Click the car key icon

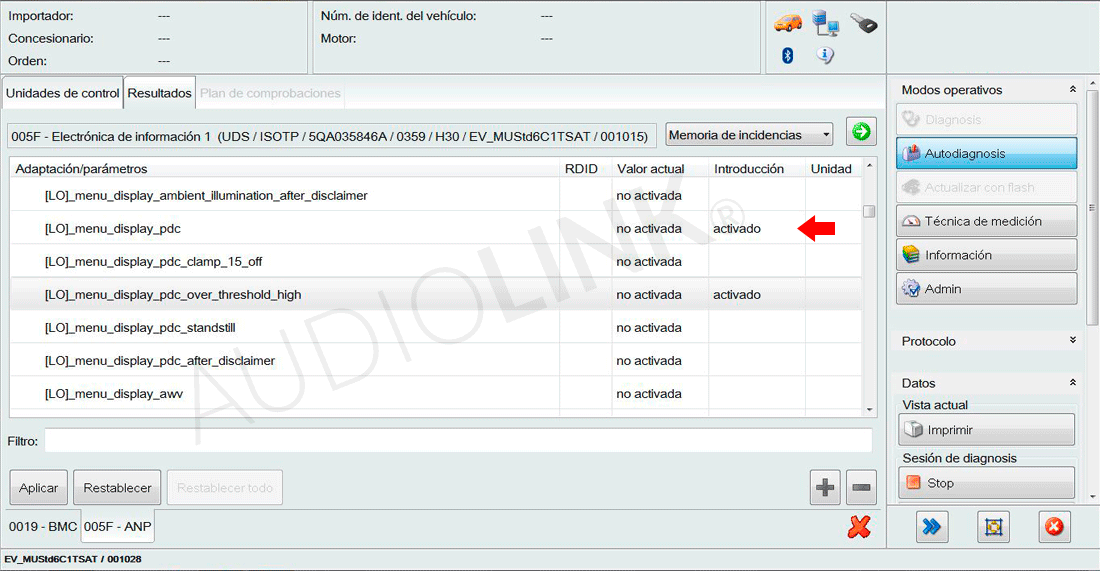[863, 23]
